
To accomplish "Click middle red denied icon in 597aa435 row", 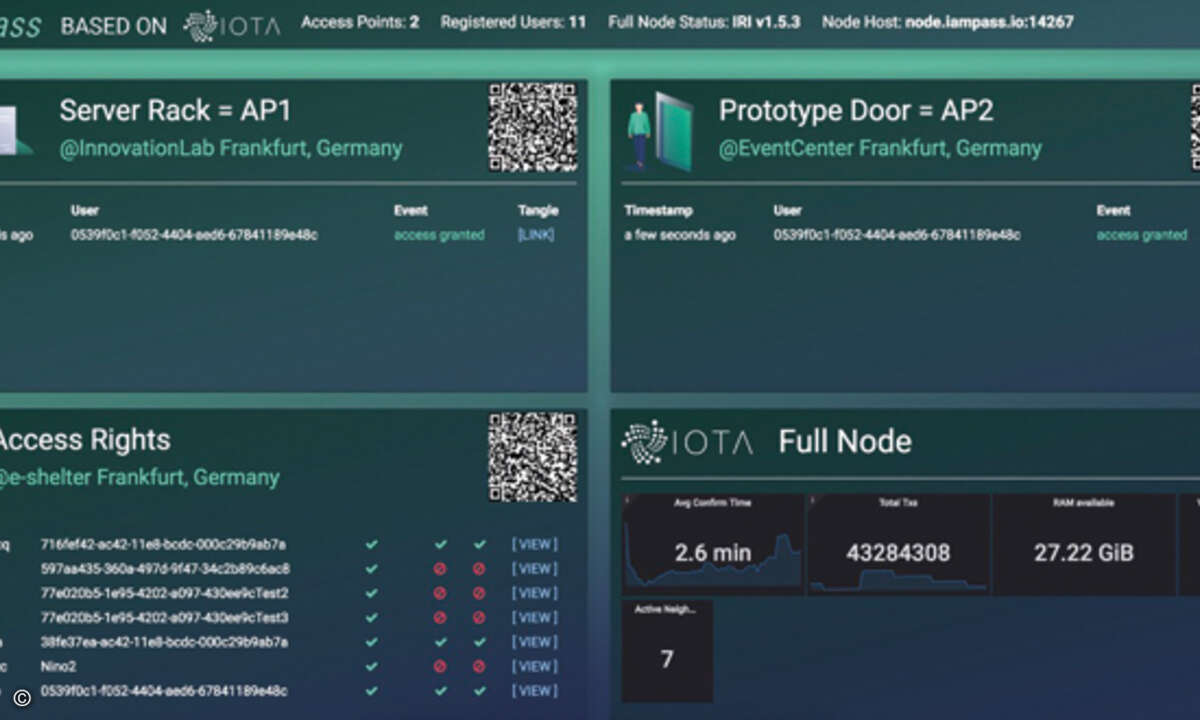I will [x=440, y=568].
